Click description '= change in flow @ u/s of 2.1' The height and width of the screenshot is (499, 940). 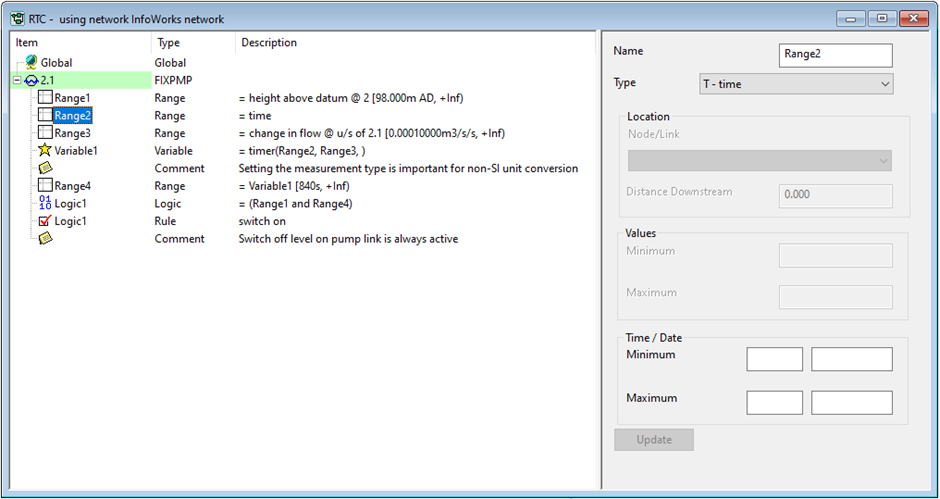coord(372,133)
